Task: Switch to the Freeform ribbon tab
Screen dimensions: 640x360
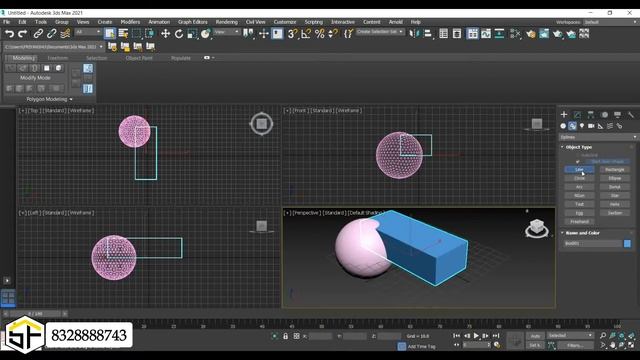Action: click(58, 58)
